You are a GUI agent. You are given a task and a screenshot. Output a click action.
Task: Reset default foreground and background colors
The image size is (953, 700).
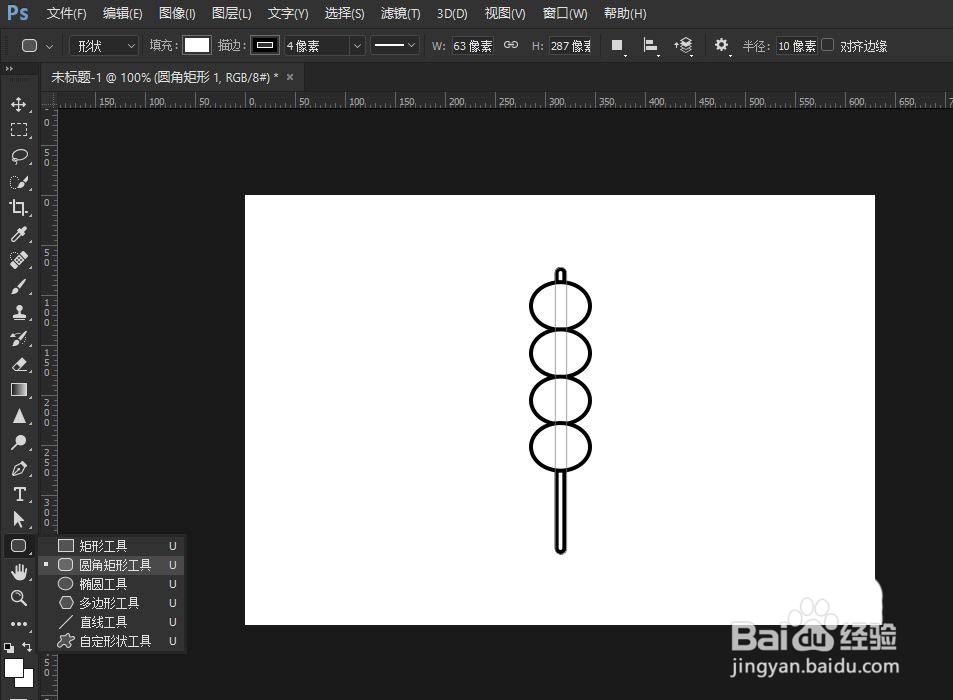[x=9, y=647]
